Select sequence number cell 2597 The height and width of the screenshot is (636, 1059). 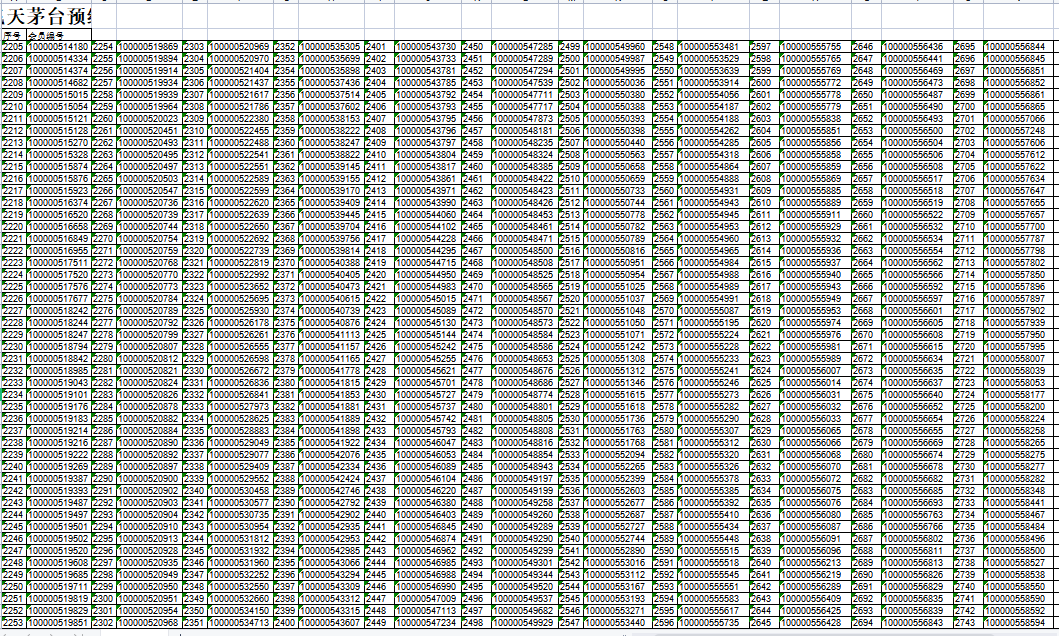pyautogui.click(x=765, y=47)
